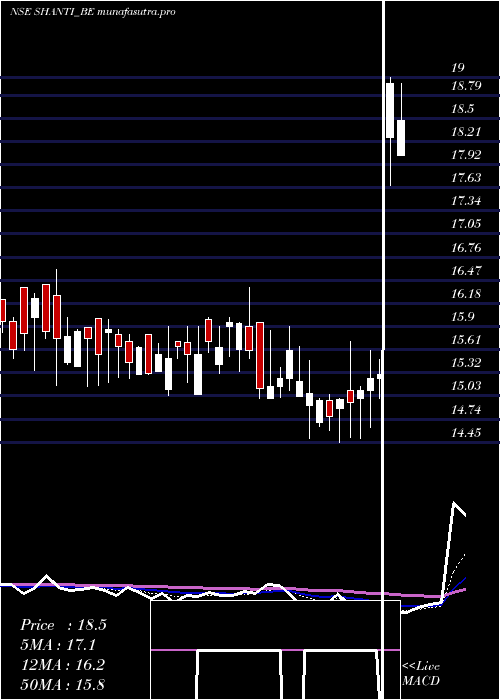Image resolution: width=500 pixels, height=700 pixels.
Task: Click the 'Price : 18.5' readout
Action: (63, 625)
